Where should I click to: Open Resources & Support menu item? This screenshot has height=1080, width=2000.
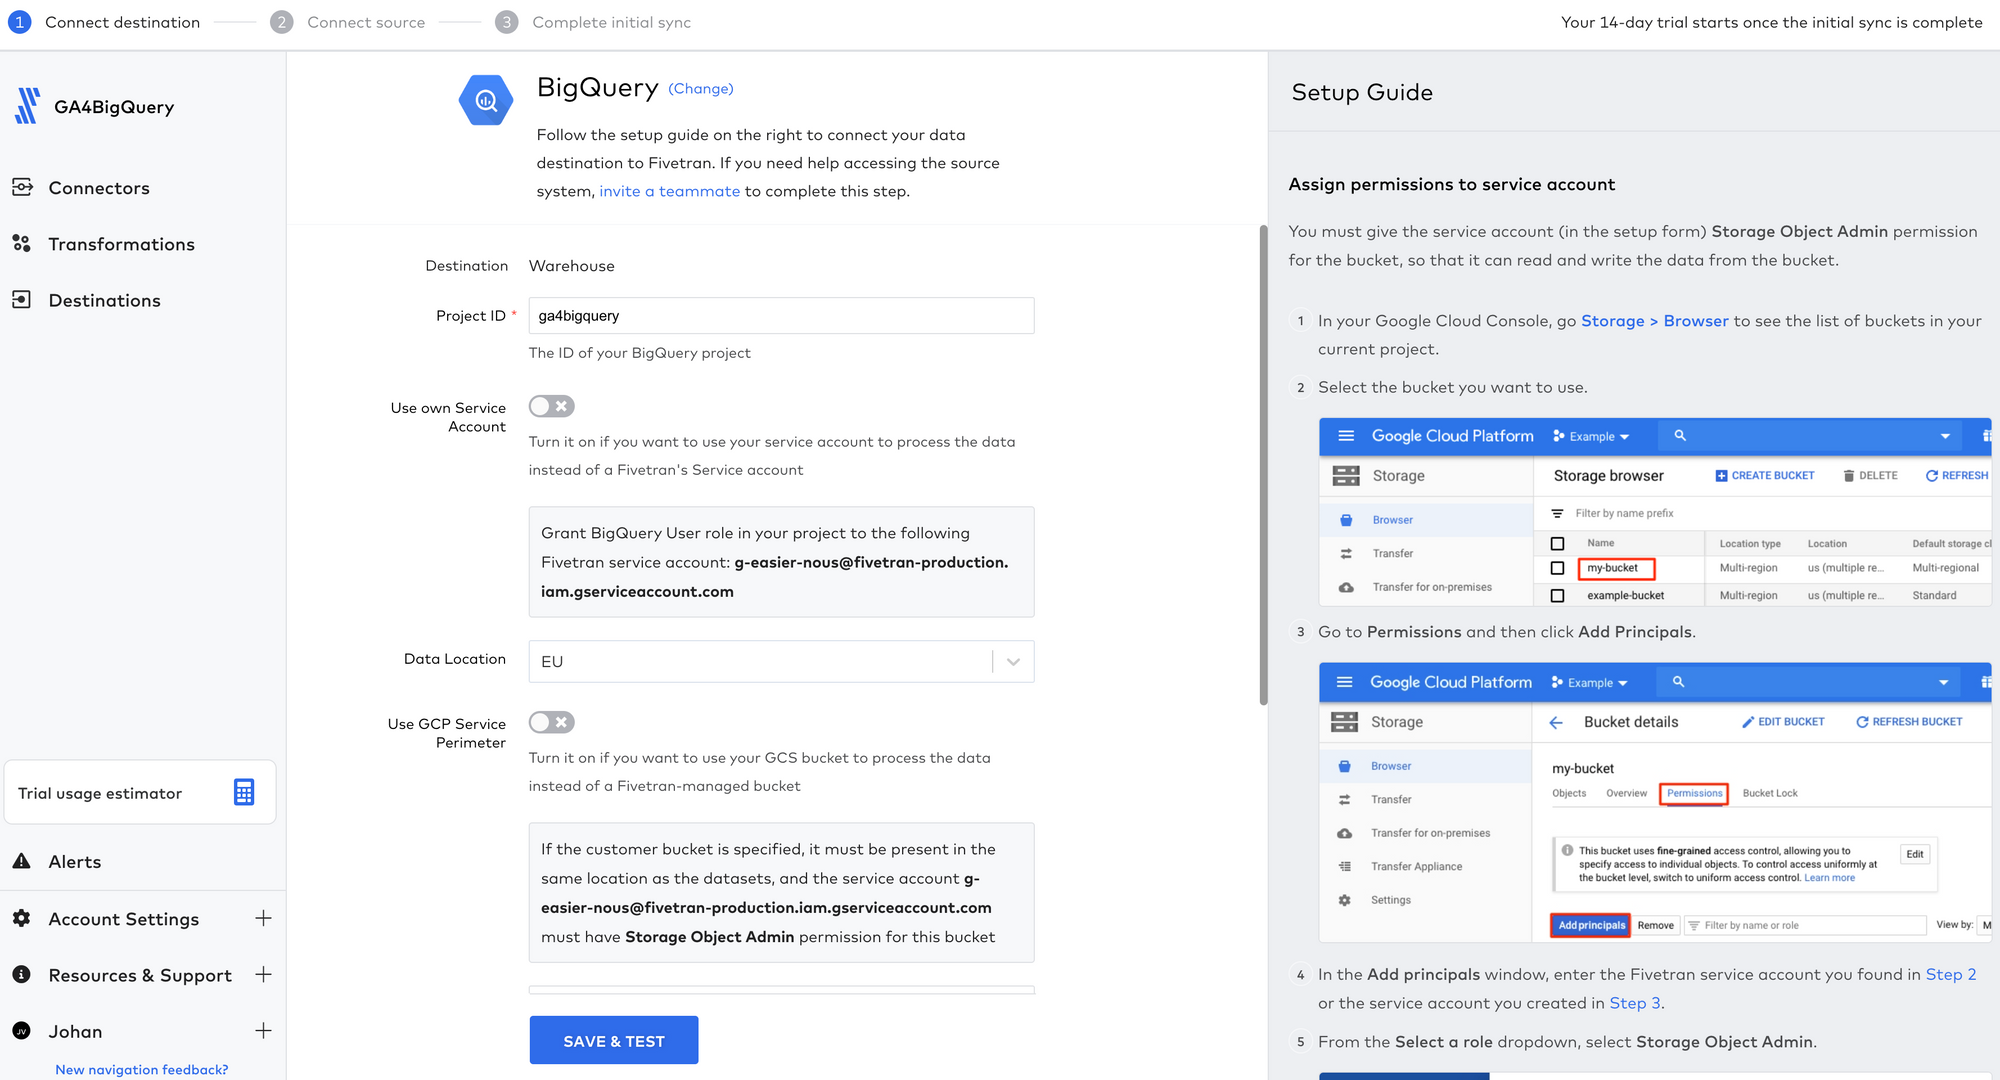[x=140, y=975]
